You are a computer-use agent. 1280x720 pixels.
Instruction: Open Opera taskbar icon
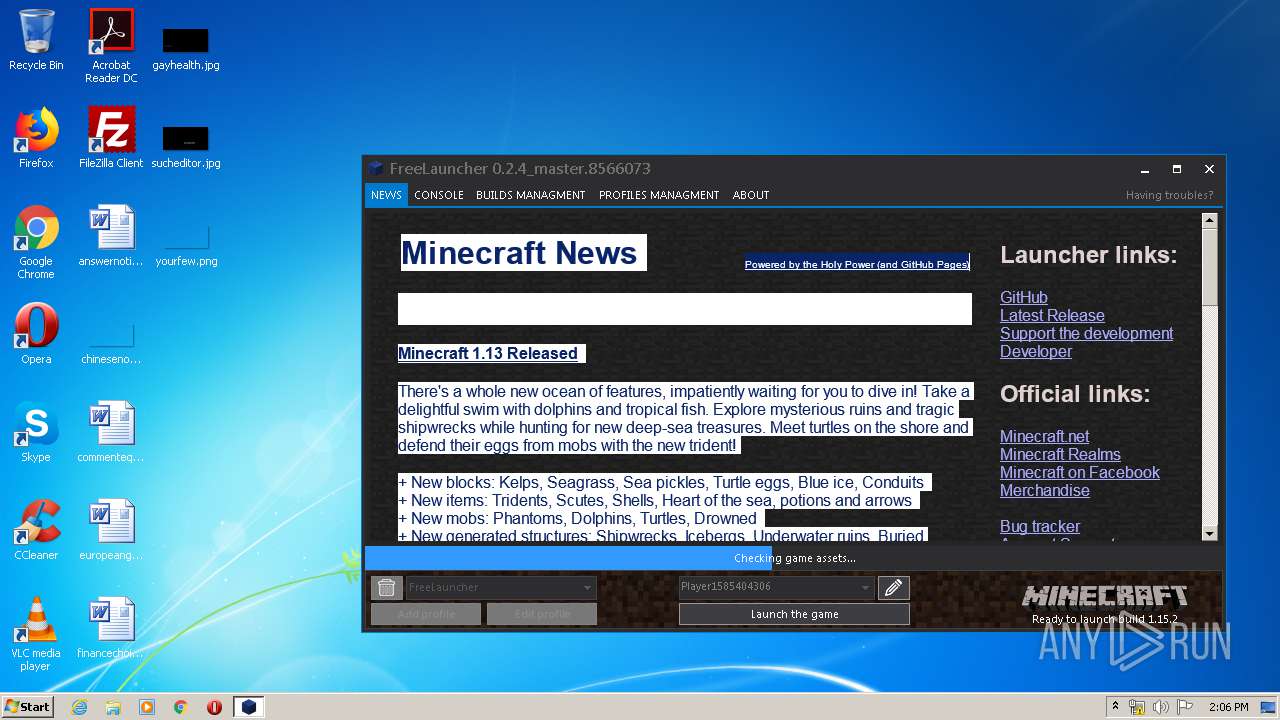(214, 707)
